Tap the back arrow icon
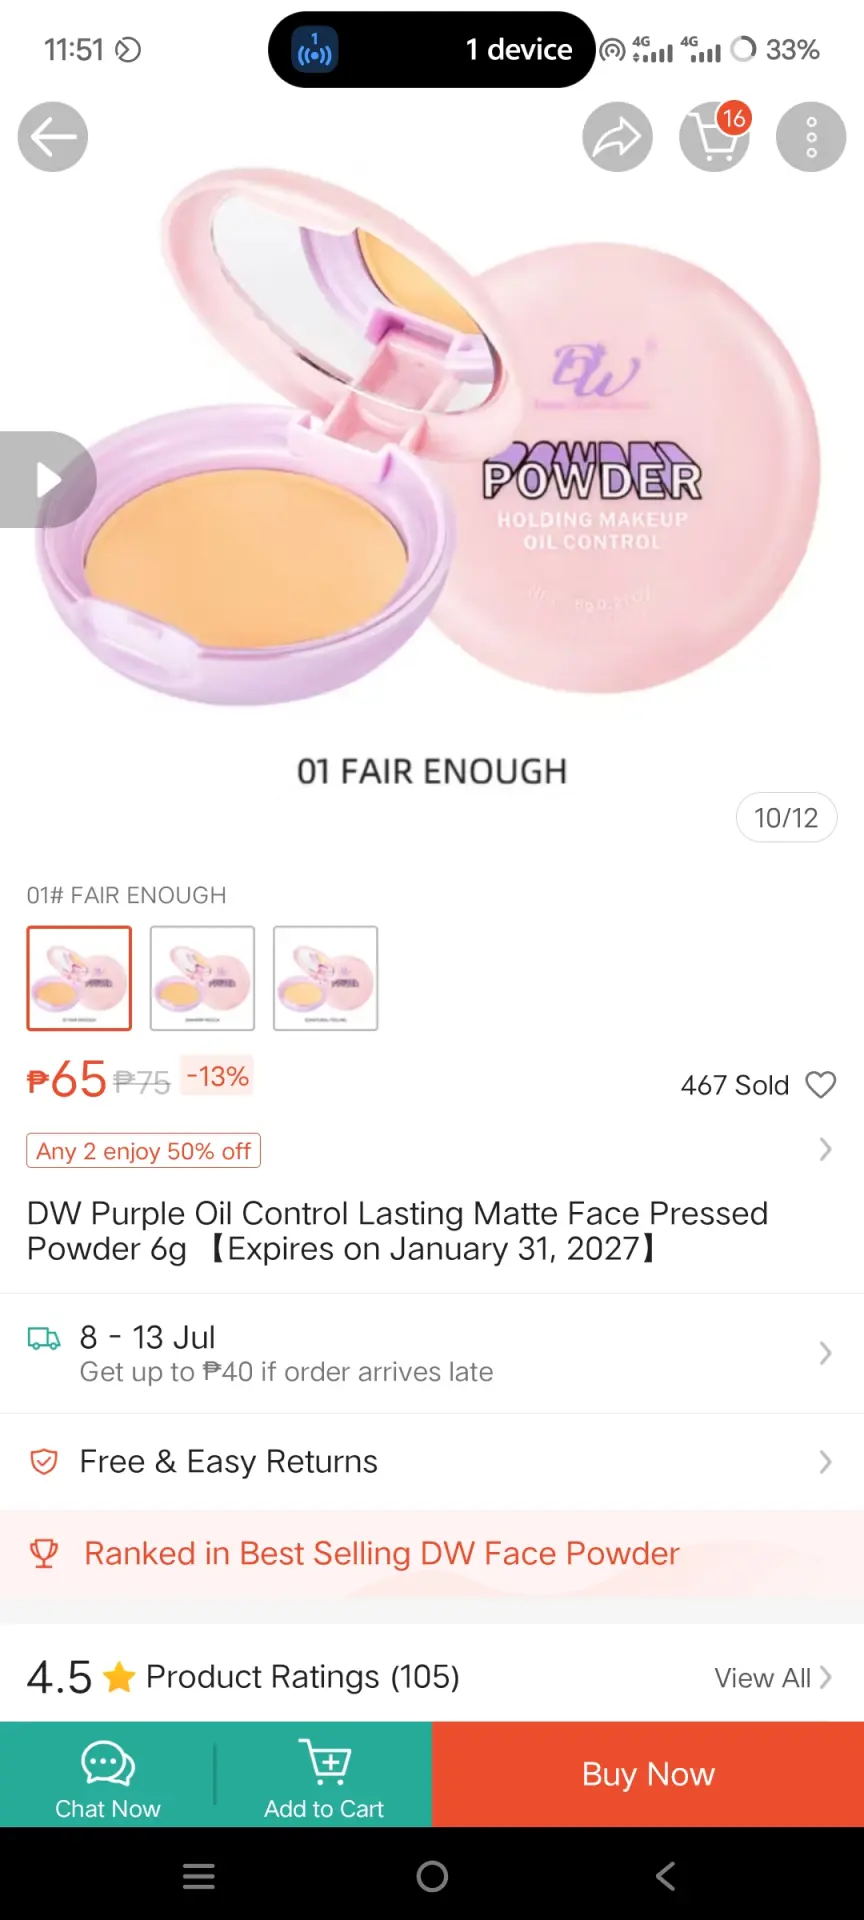Screen dimensions: 864x1920 [x=53, y=137]
